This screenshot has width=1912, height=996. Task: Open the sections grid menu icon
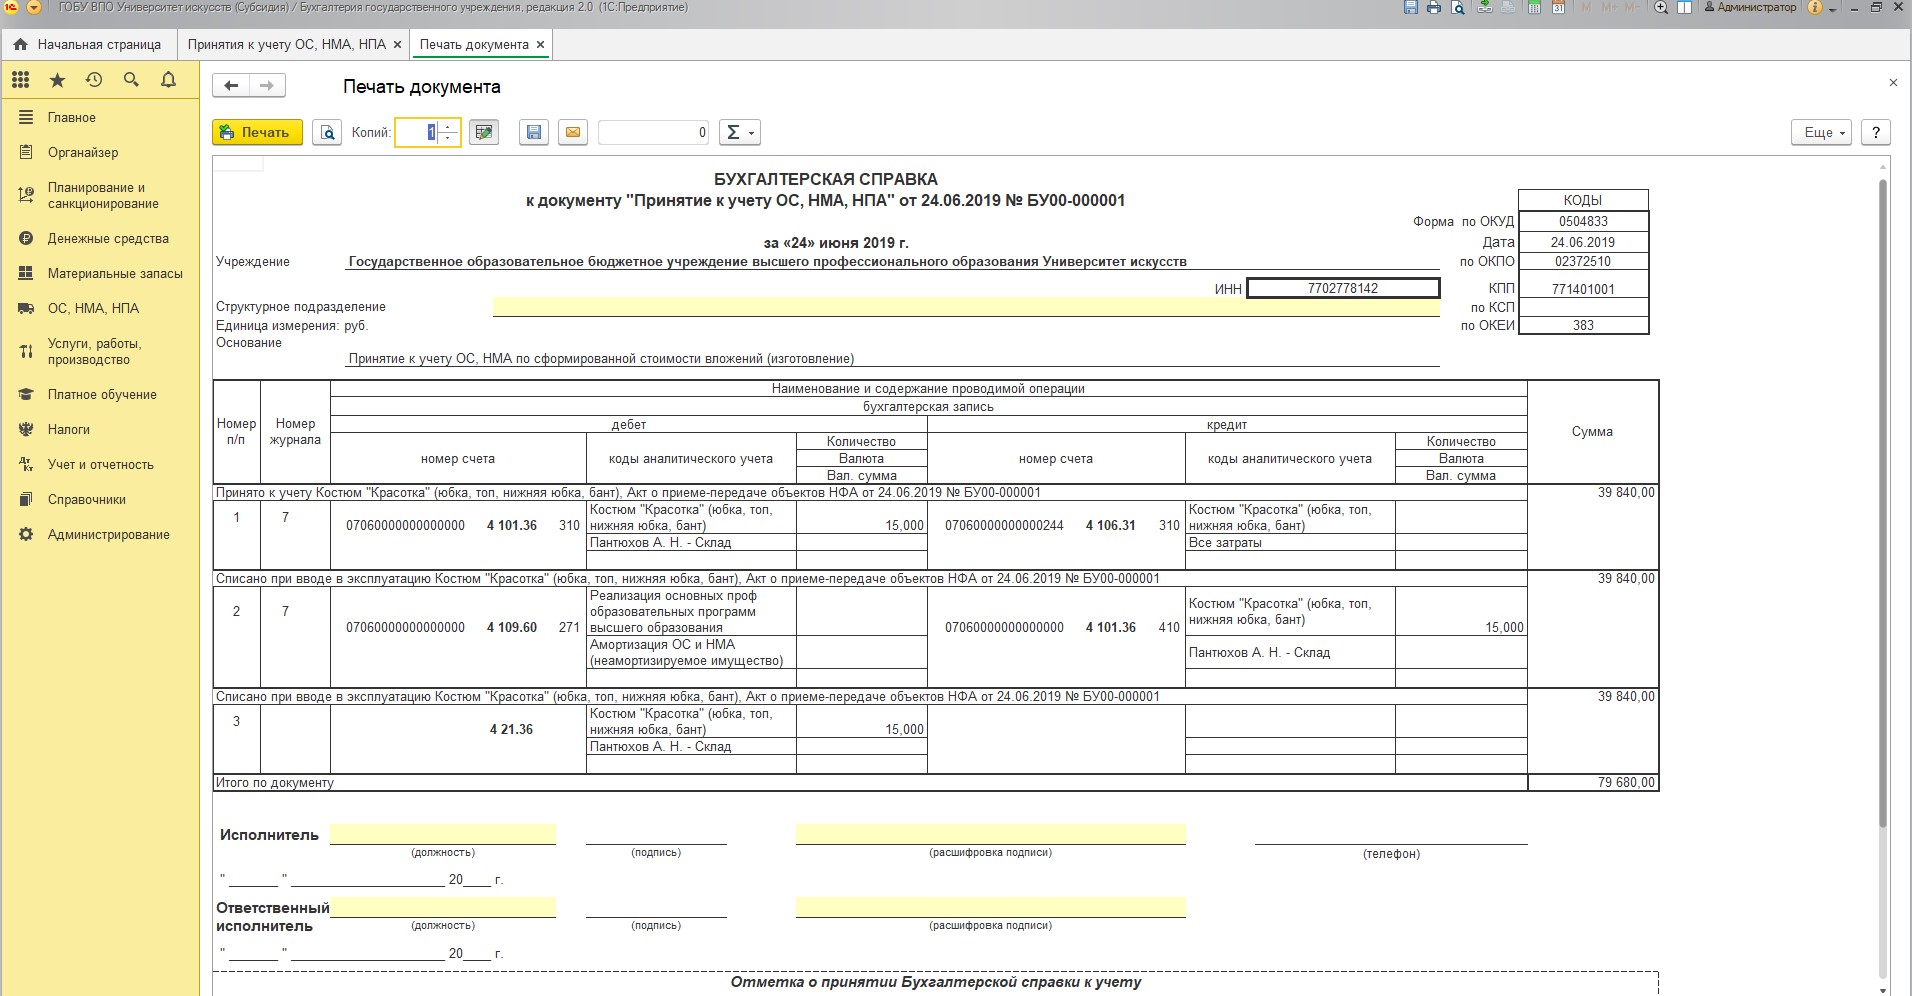tap(21, 80)
